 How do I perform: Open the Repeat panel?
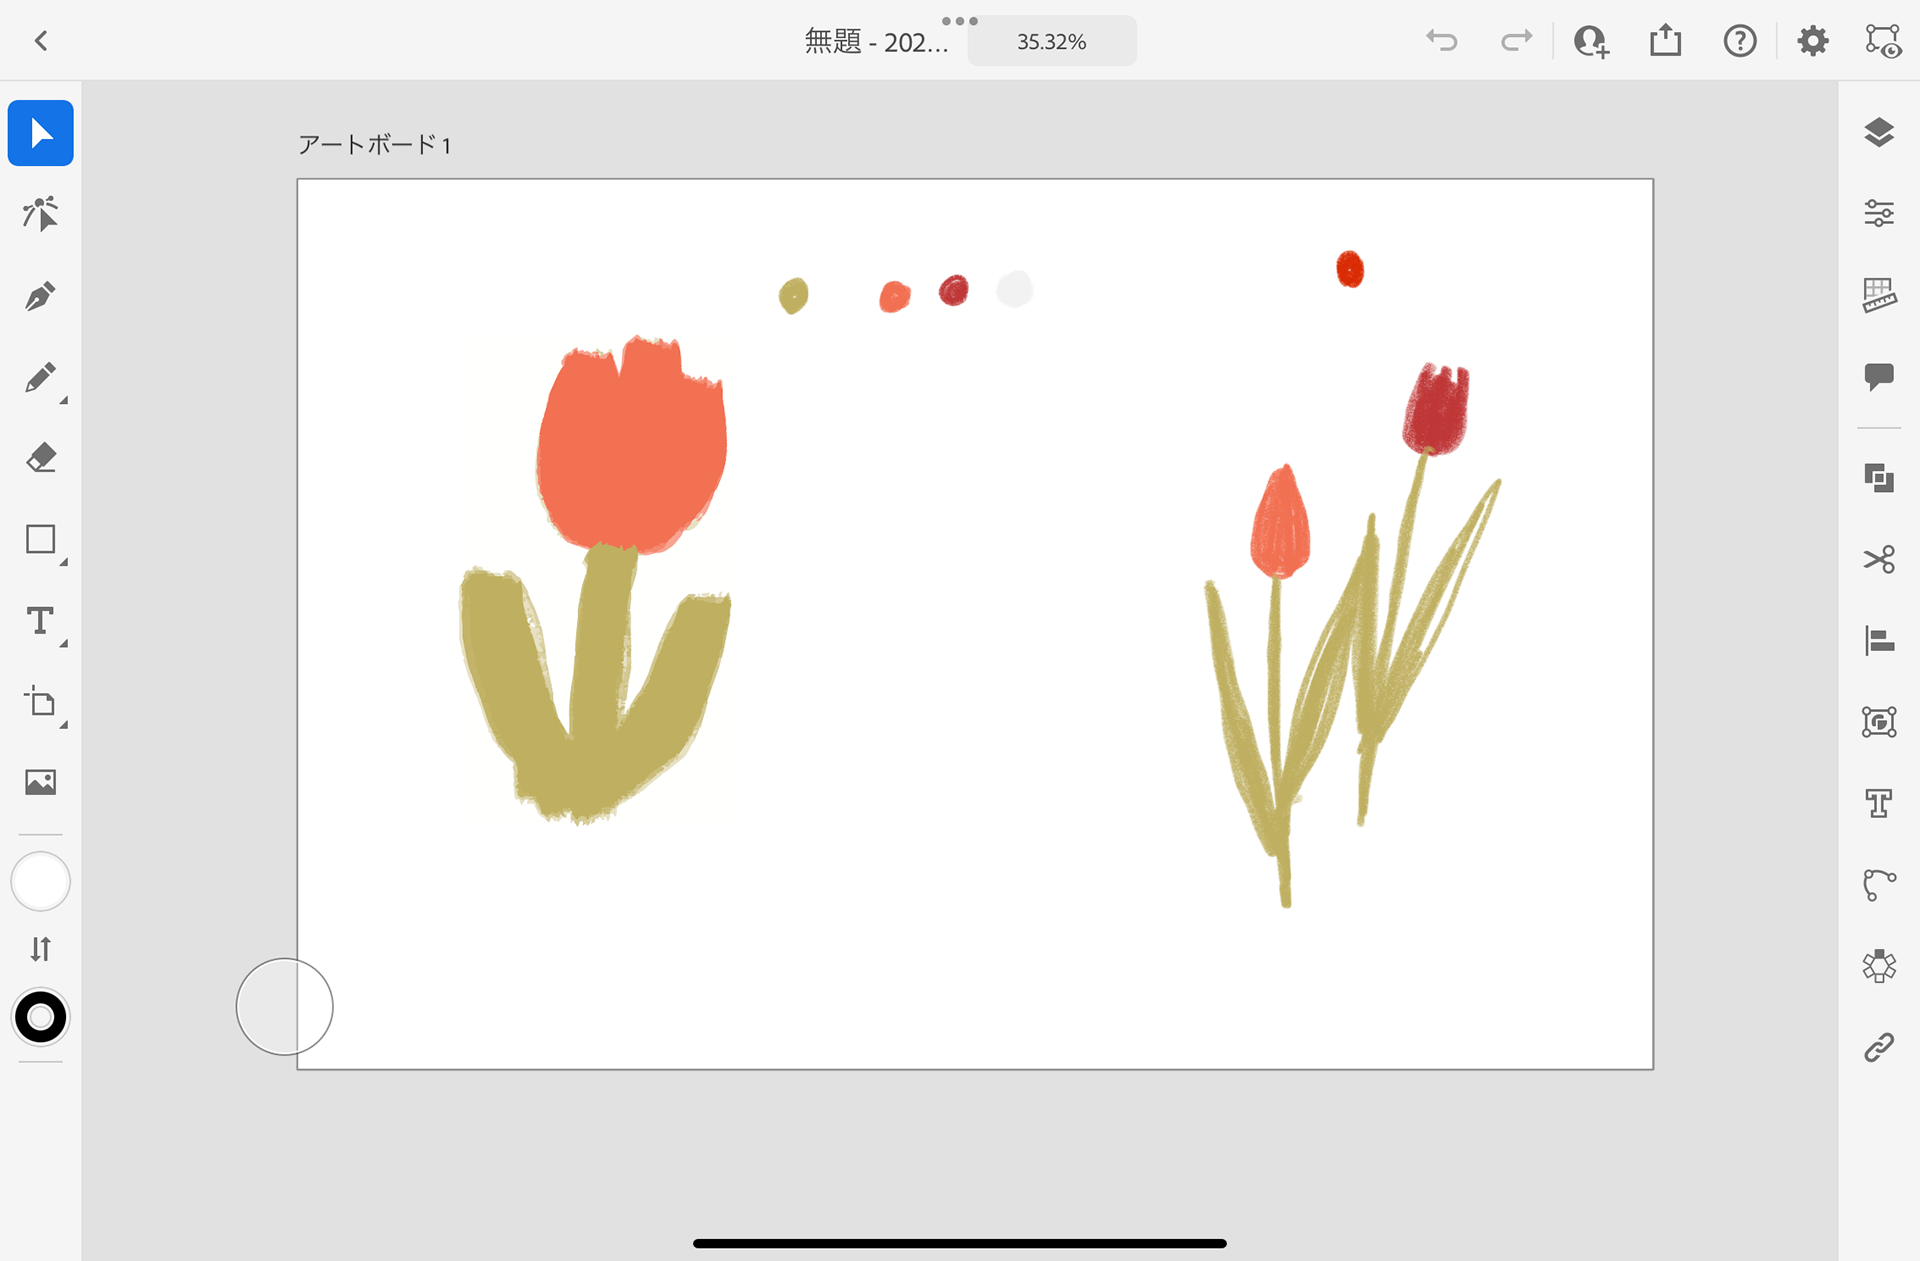[1880, 966]
